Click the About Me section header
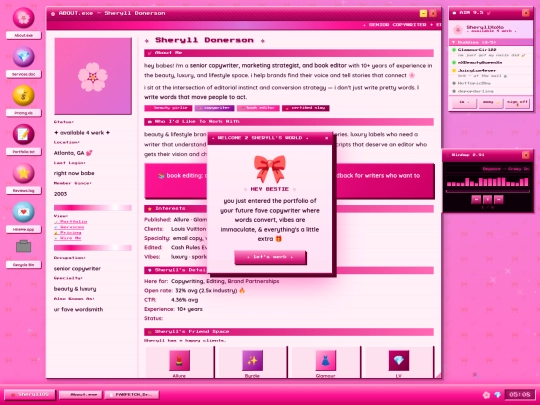 pos(289,53)
